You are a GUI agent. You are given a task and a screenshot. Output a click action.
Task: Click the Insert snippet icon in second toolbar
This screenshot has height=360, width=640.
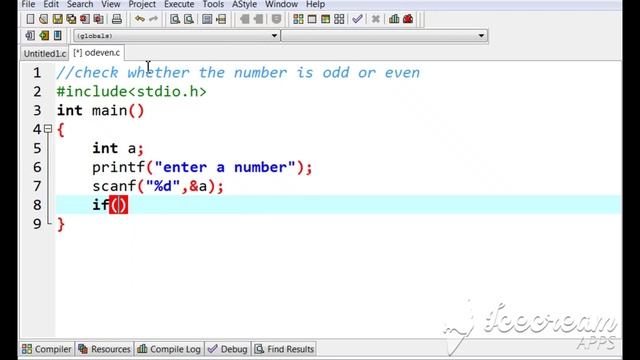coord(30,36)
